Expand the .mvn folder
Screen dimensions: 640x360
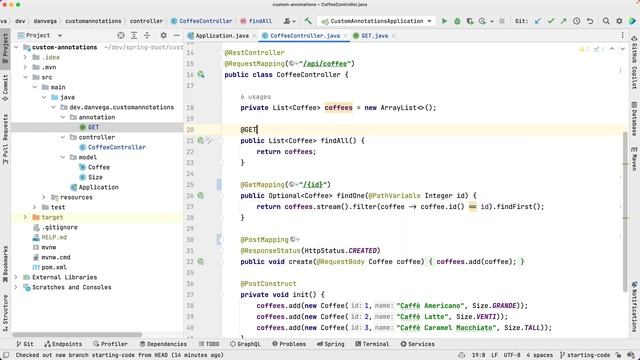25,67
